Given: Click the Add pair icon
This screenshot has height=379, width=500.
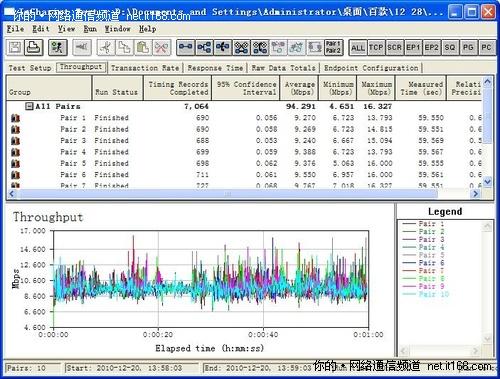Looking at the screenshot, I should (x=186, y=47).
